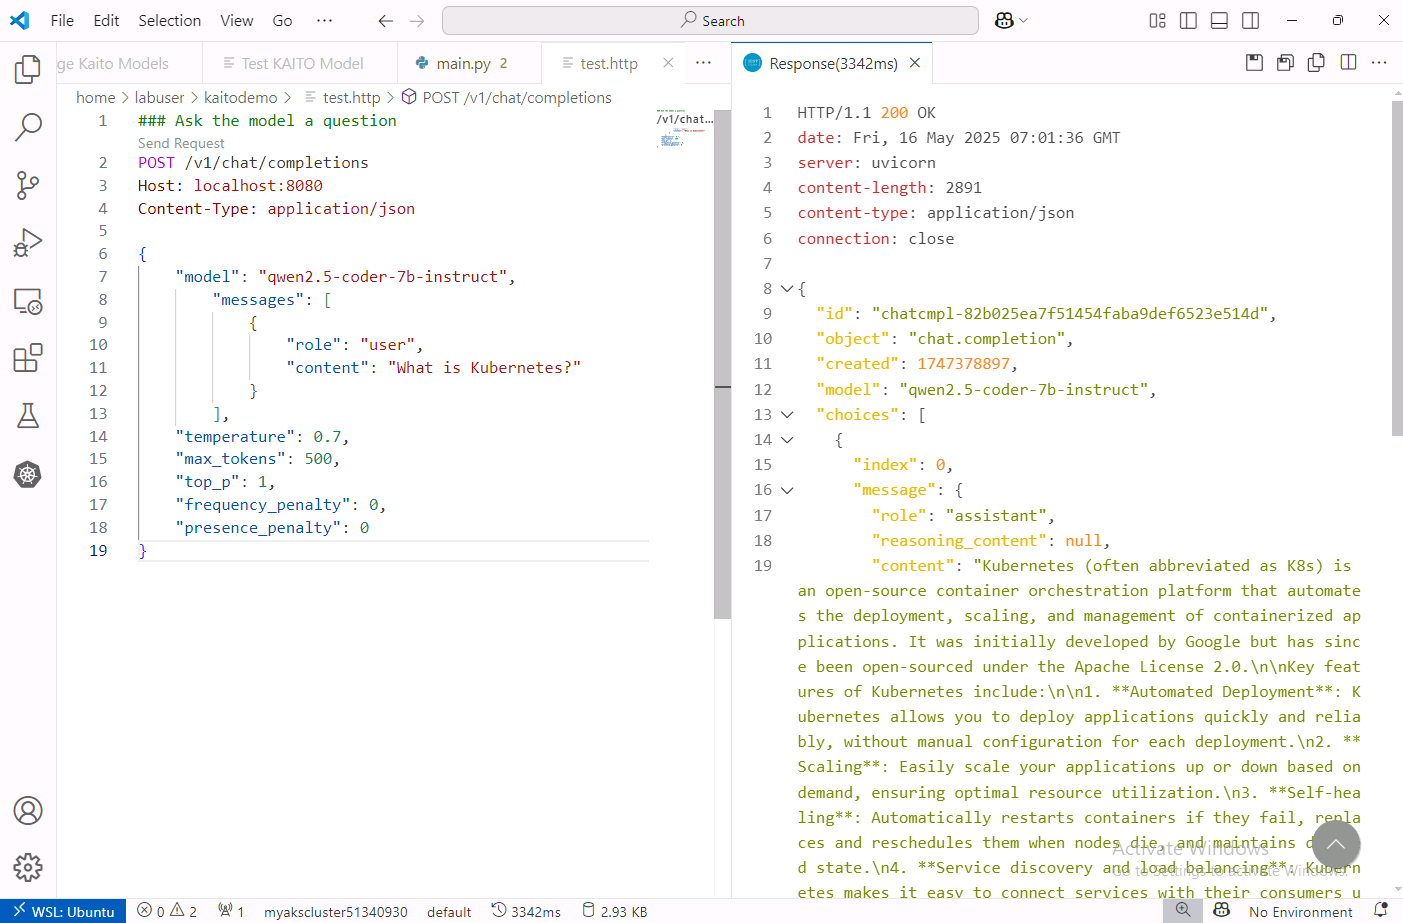Viewport: 1403px width, 923px height.
Task: Click the WSL: Ubuntu remote indicator
Action: (64, 911)
